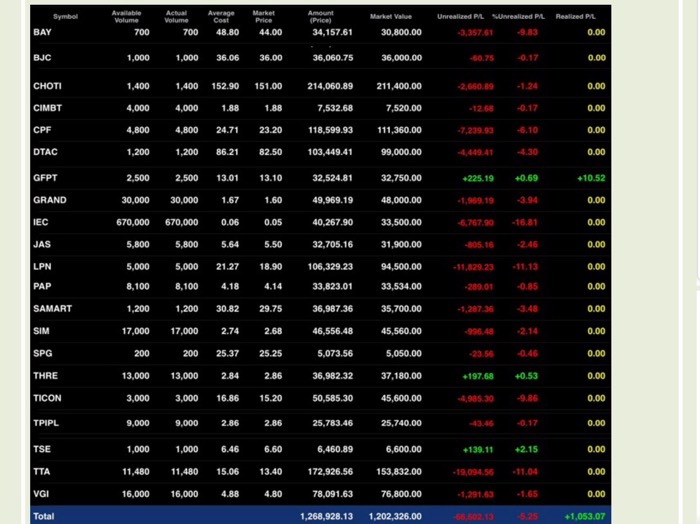Select the IEC stock symbol
700x524 pixels.
pos(40,222)
